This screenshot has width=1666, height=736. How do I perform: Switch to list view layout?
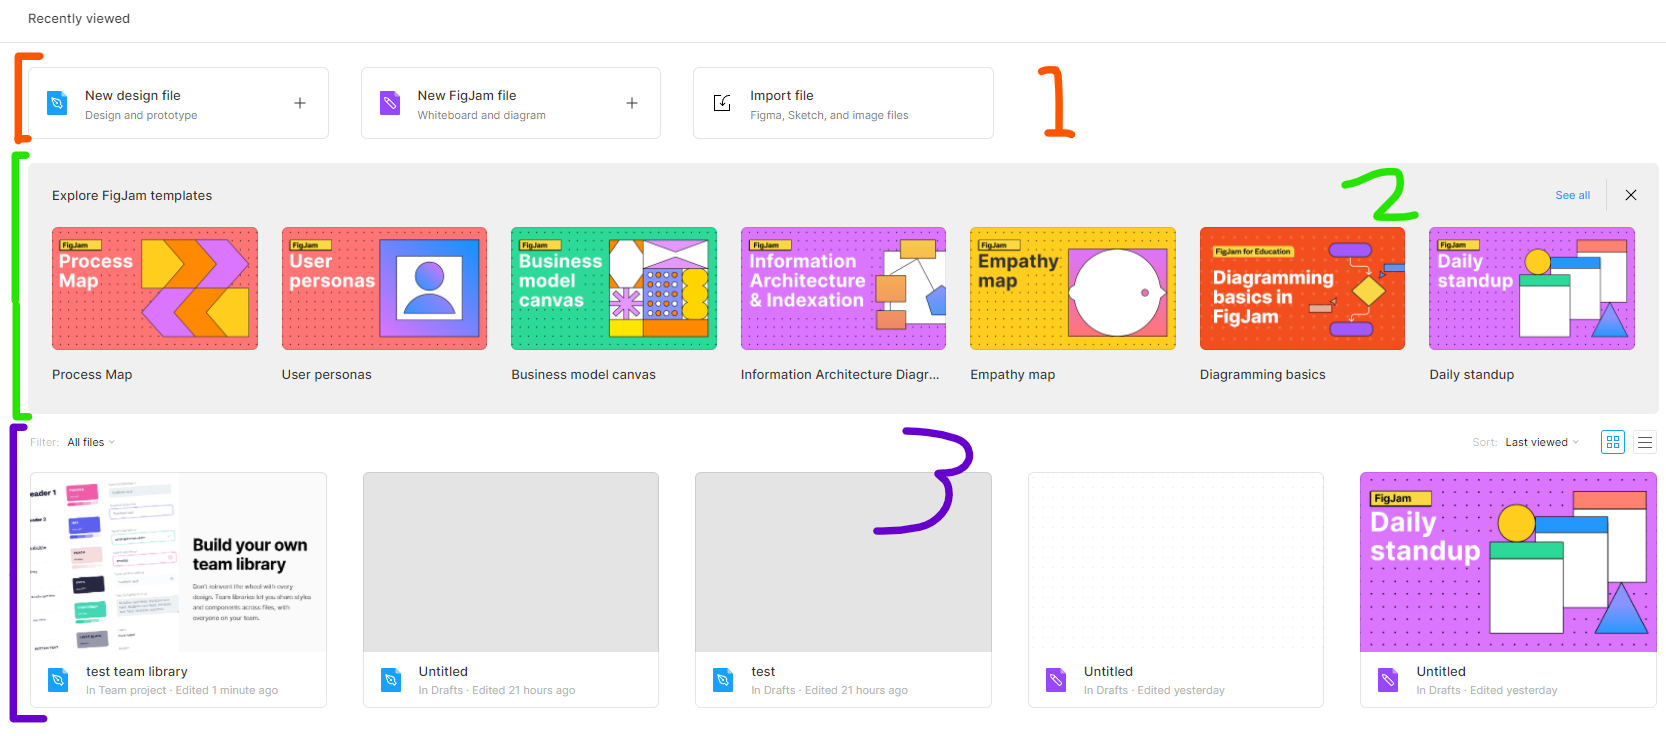pyautogui.click(x=1645, y=442)
